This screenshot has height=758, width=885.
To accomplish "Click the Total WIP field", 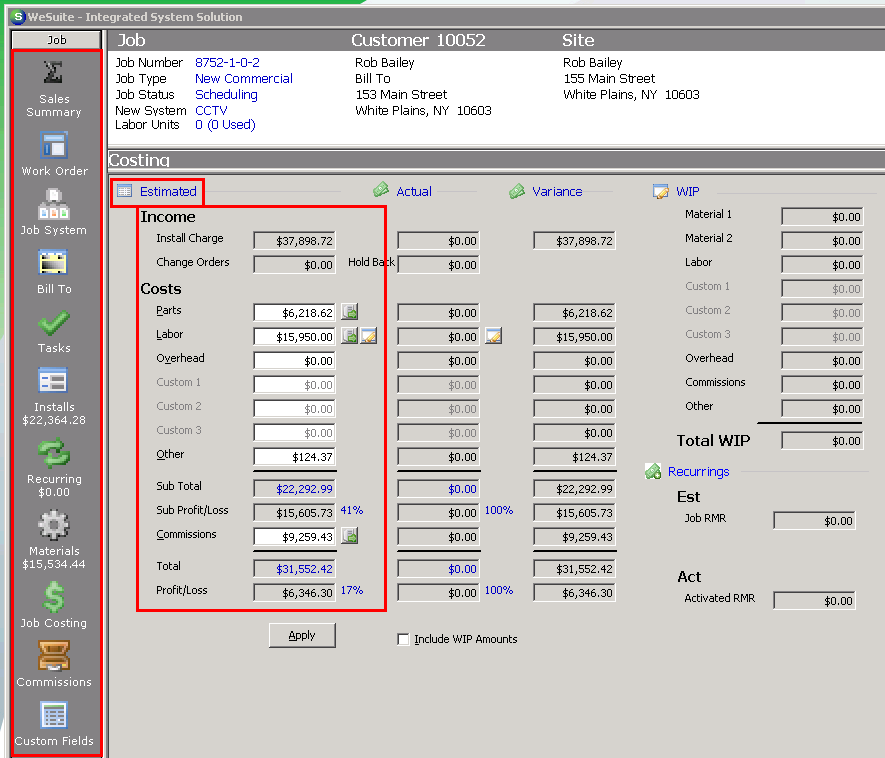I will [822, 441].
